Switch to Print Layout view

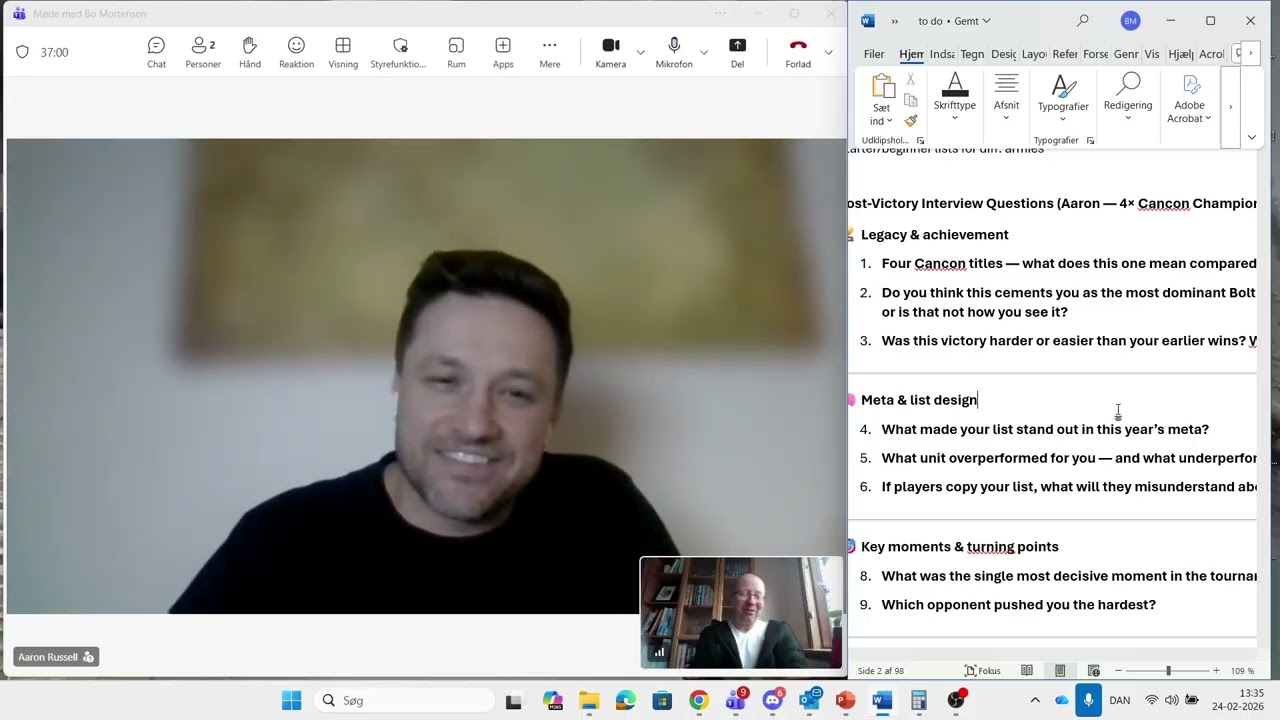[1060, 671]
